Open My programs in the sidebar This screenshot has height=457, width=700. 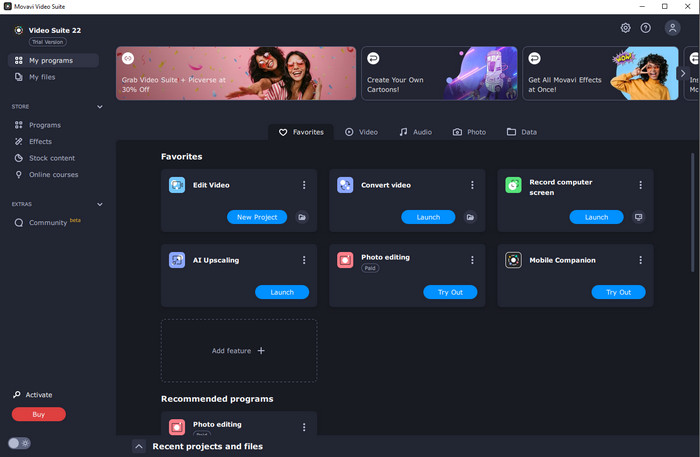point(53,60)
